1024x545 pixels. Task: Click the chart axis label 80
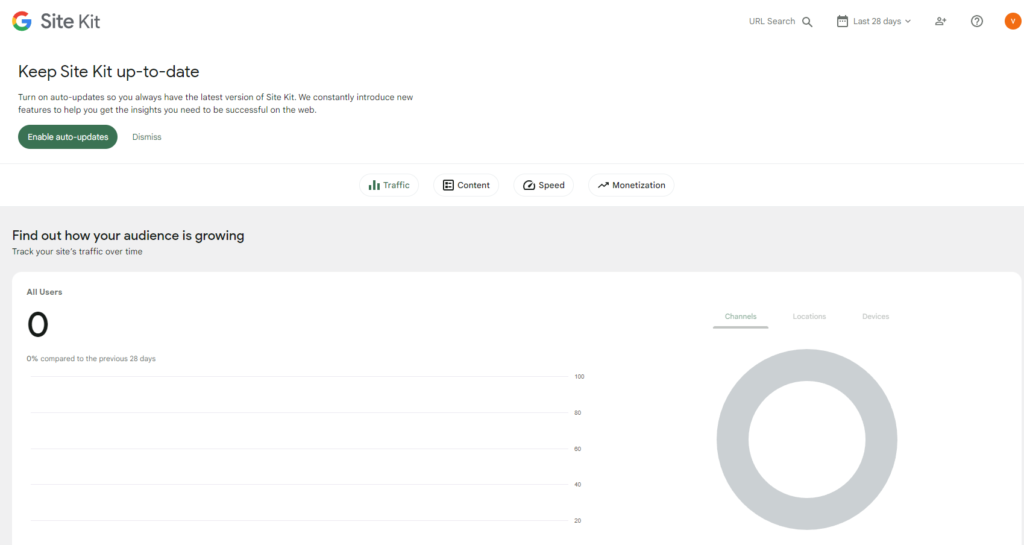pos(578,413)
